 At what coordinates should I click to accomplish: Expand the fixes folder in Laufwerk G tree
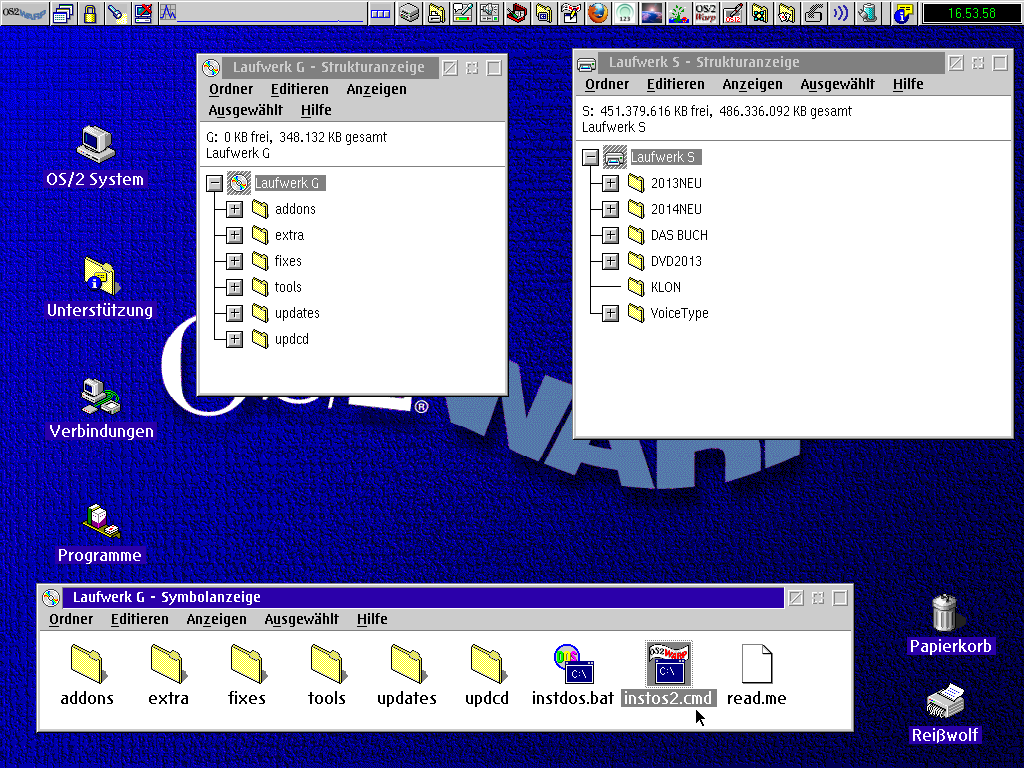tap(234, 261)
